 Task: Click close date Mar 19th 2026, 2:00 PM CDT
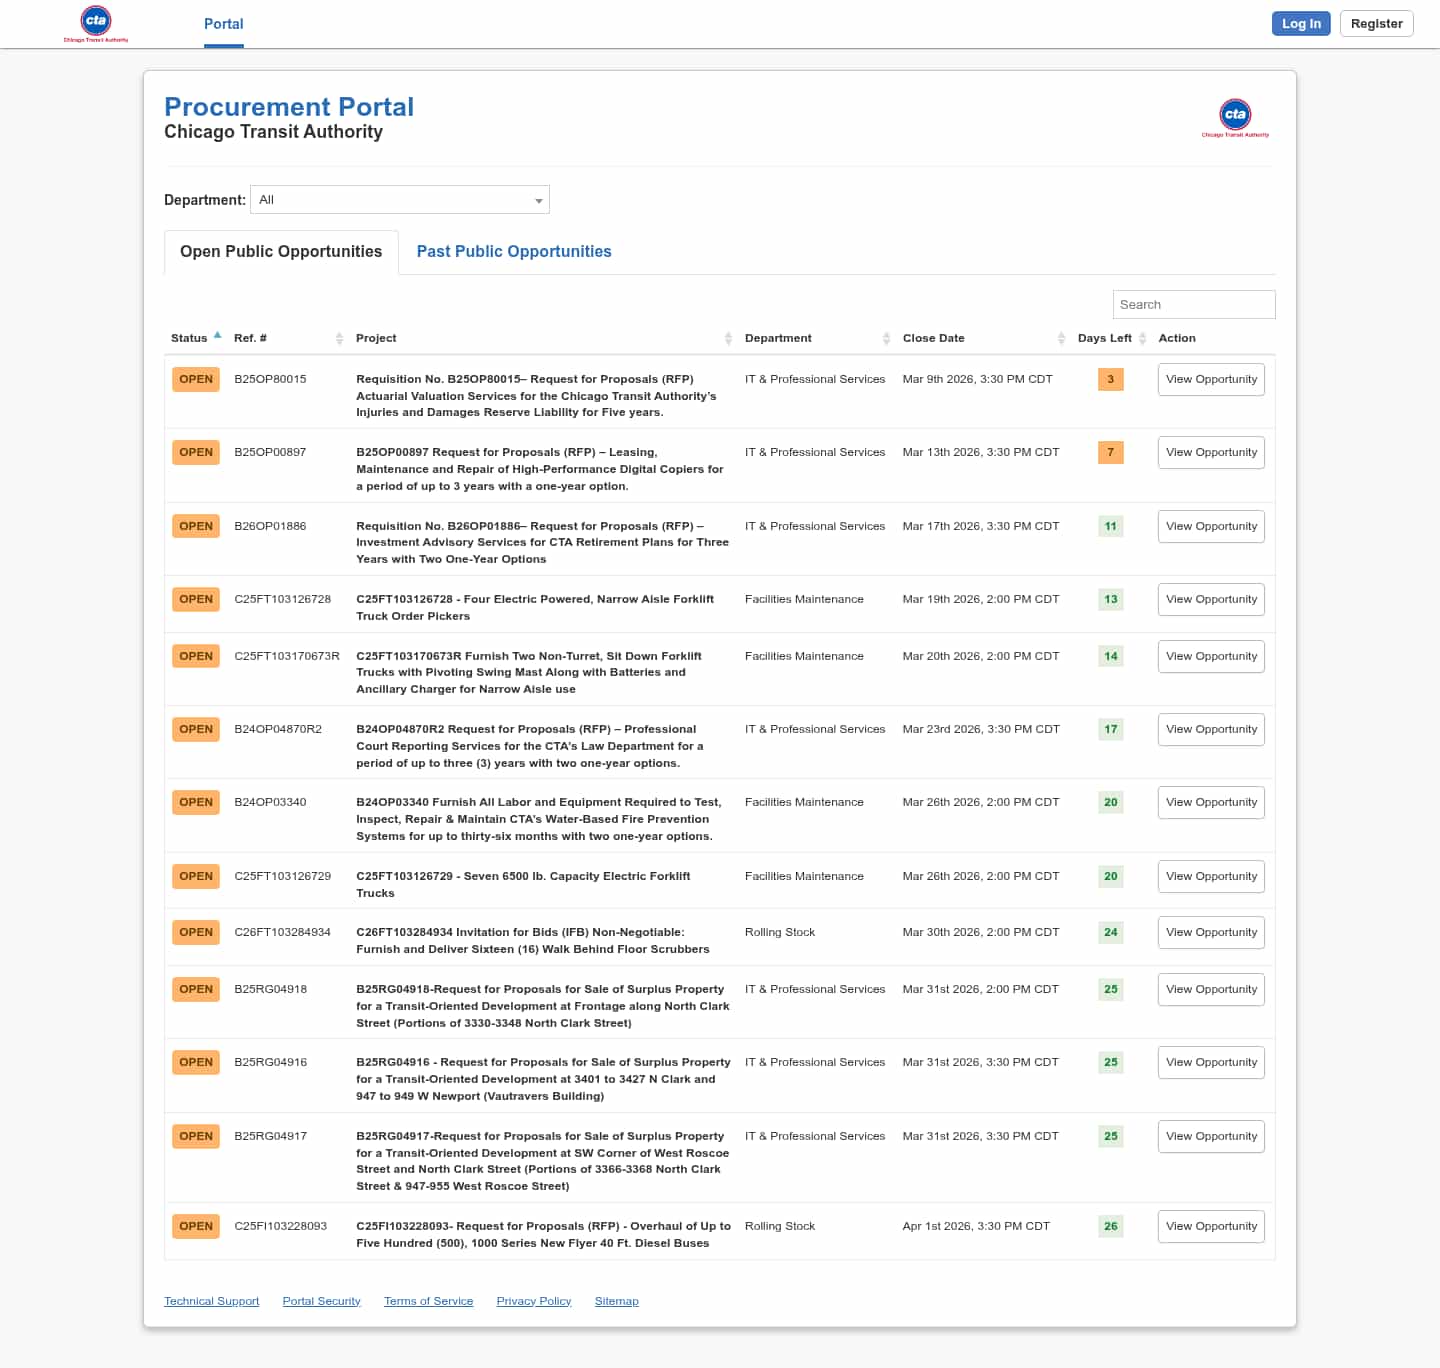coord(980,599)
